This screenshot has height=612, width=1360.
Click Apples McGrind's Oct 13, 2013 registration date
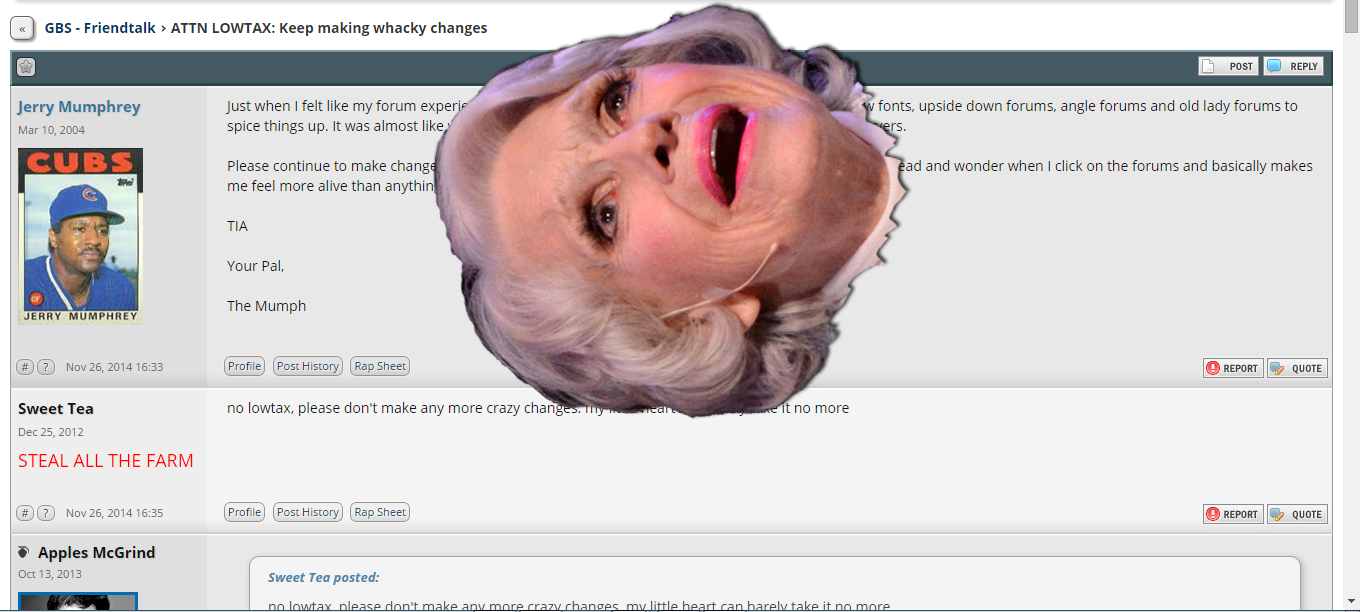point(50,574)
